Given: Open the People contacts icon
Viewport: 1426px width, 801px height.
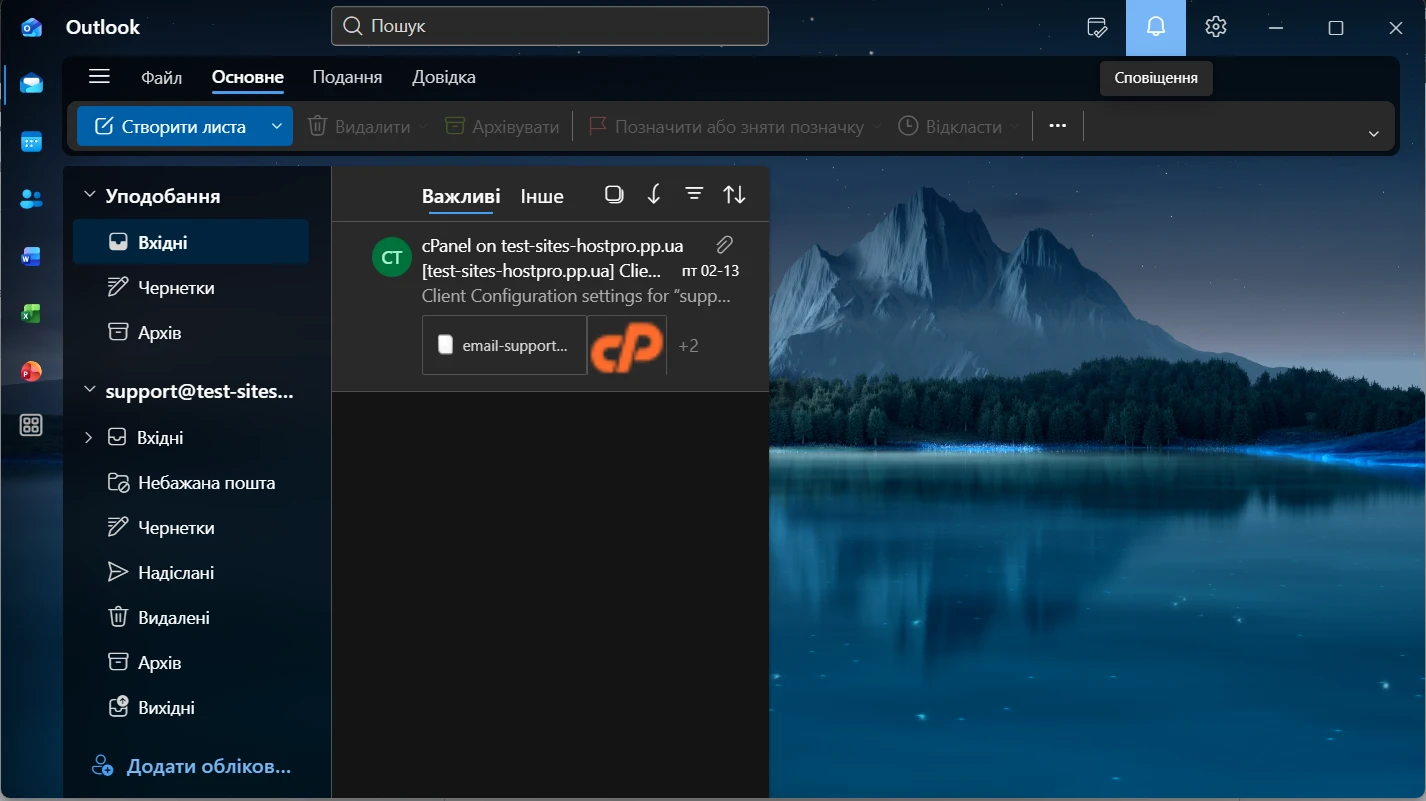Looking at the screenshot, I should (x=31, y=199).
